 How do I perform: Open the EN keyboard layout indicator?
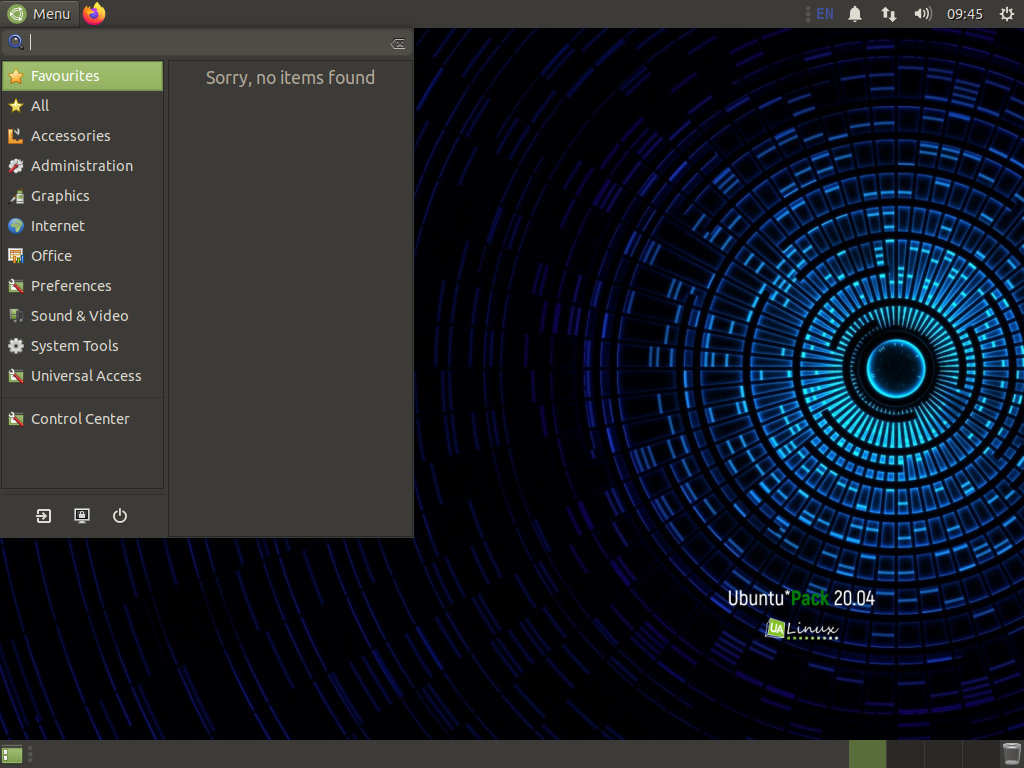pyautogui.click(x=825, y=14)
